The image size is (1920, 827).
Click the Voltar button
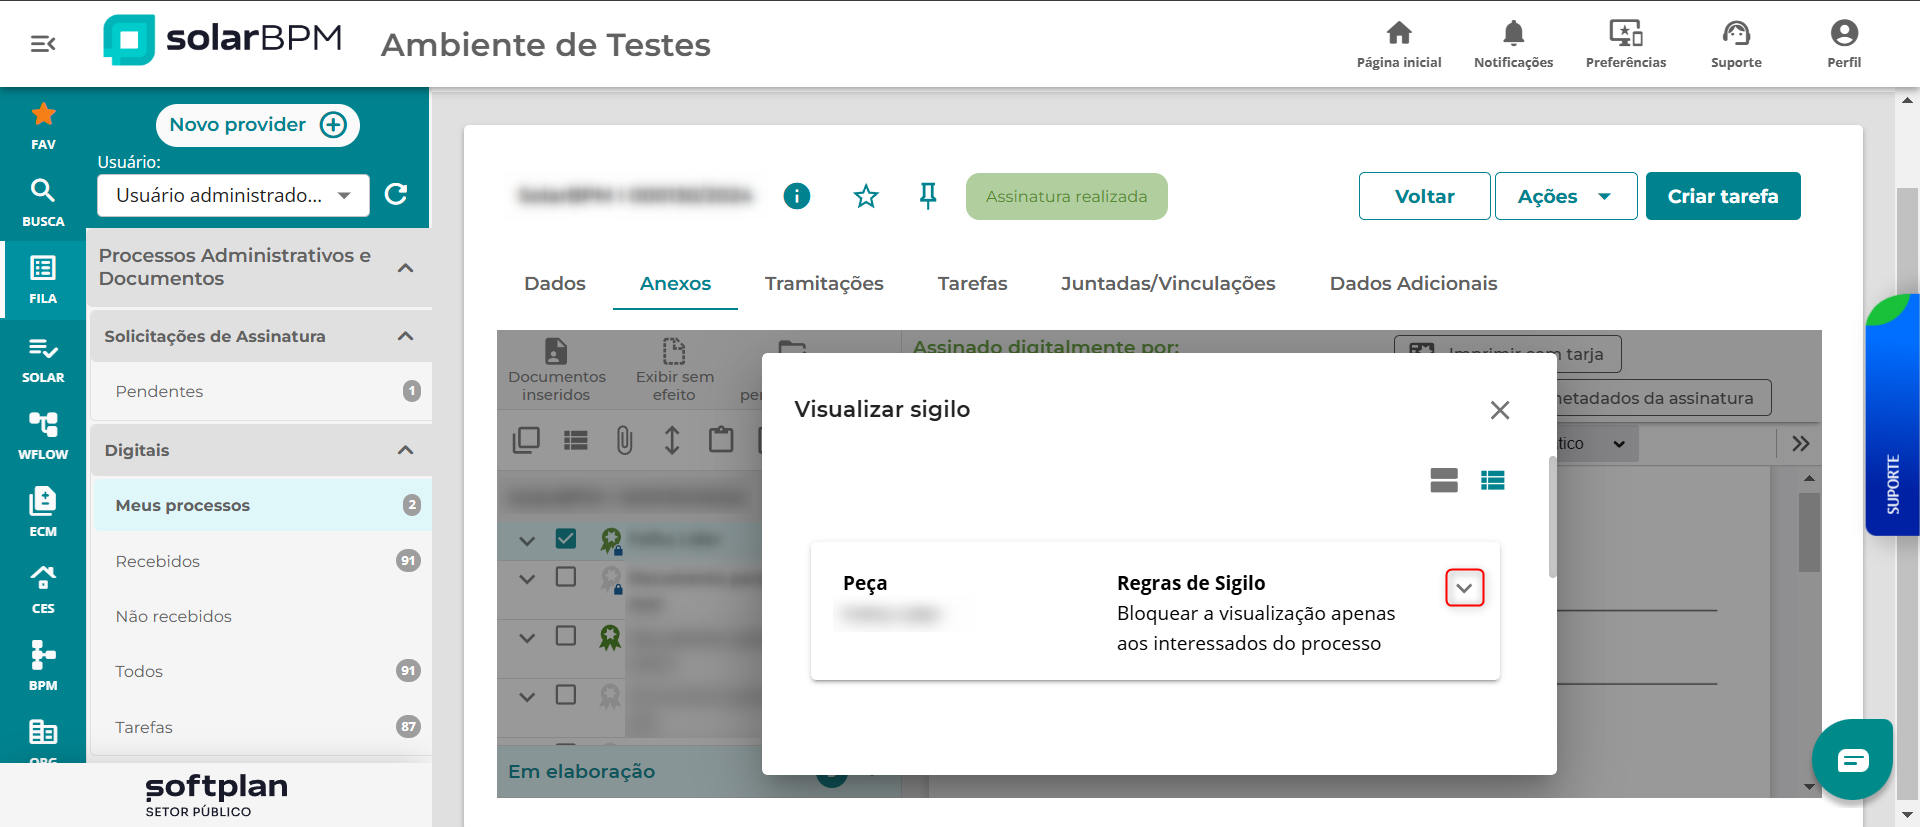click(1424, 196)
